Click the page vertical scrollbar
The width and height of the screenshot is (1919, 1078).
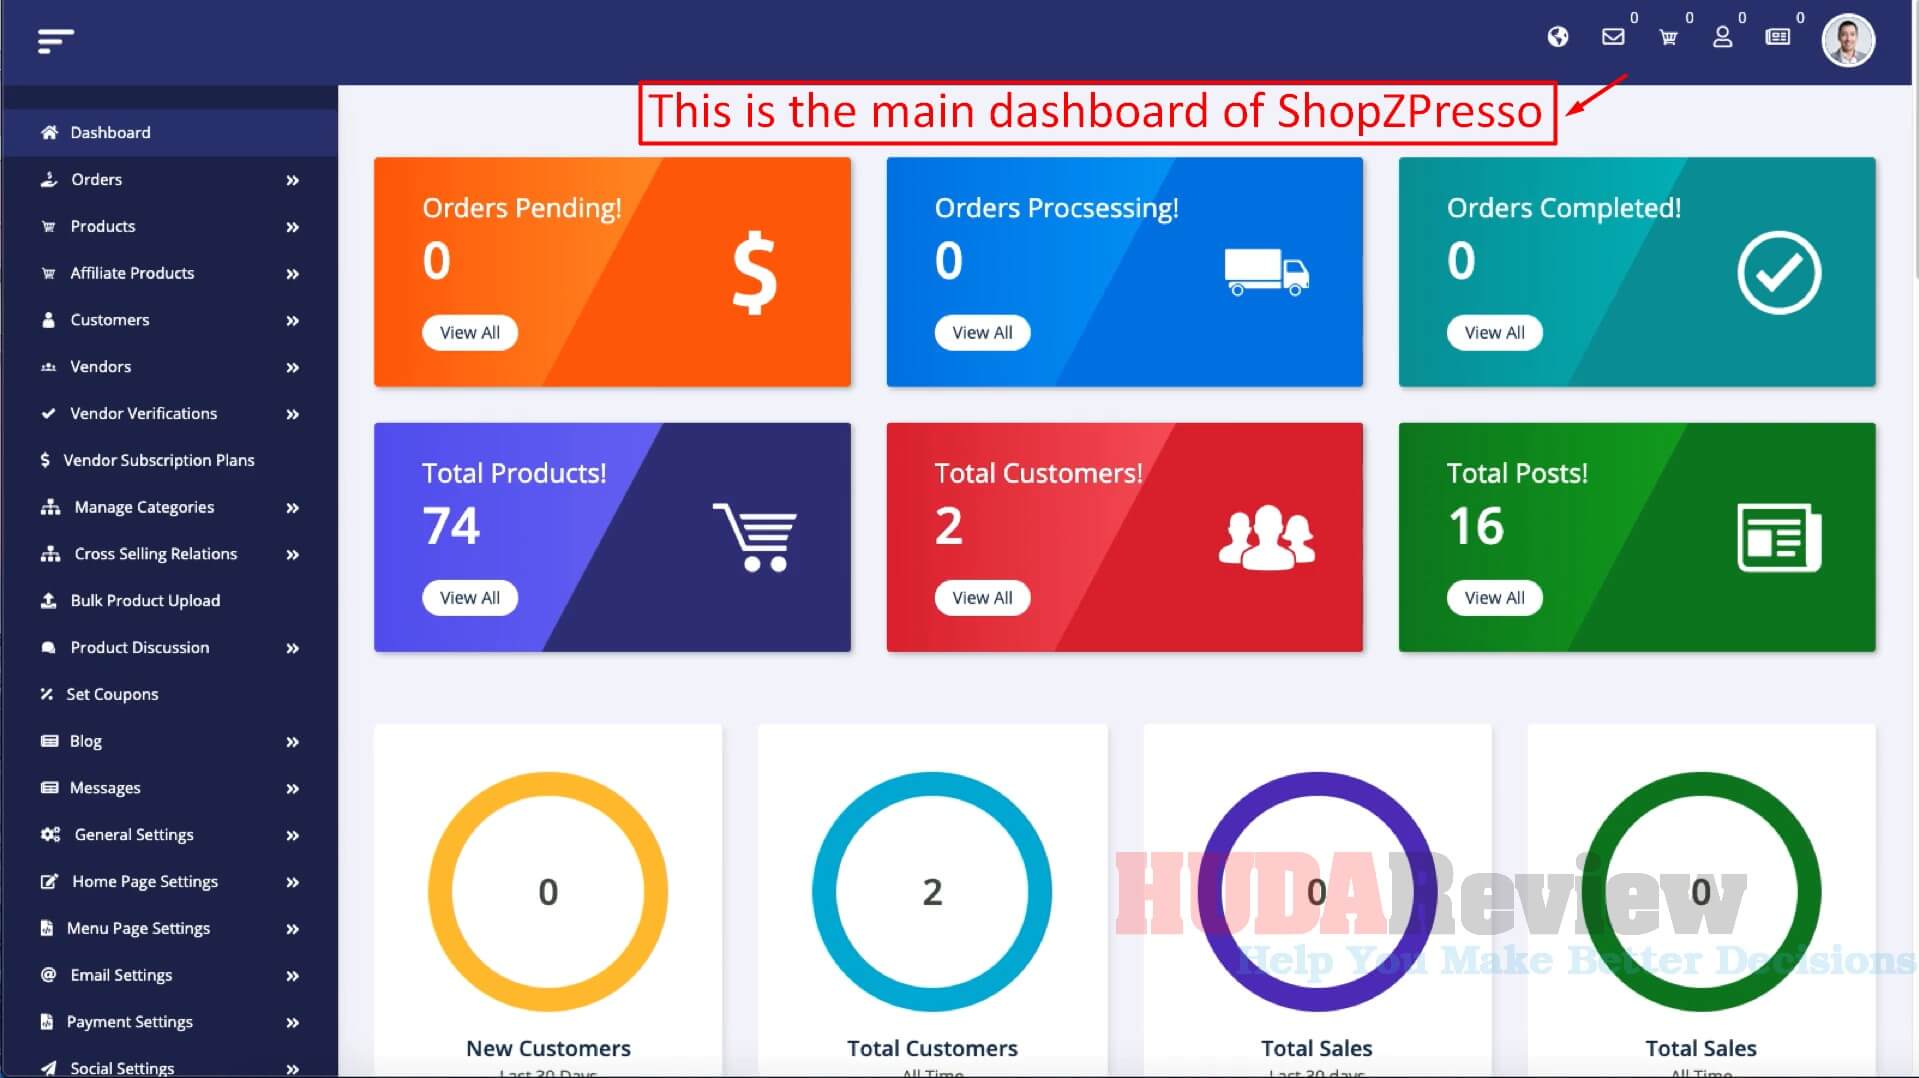click(1915, 140)
